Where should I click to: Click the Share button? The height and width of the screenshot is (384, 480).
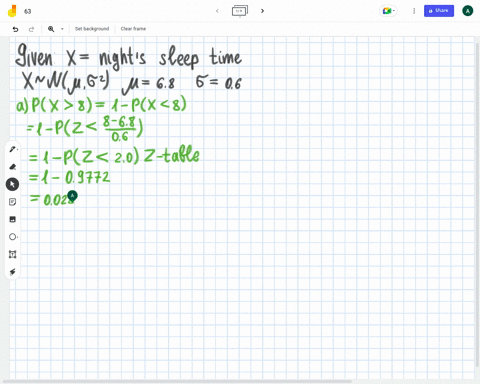coord(439,11)
